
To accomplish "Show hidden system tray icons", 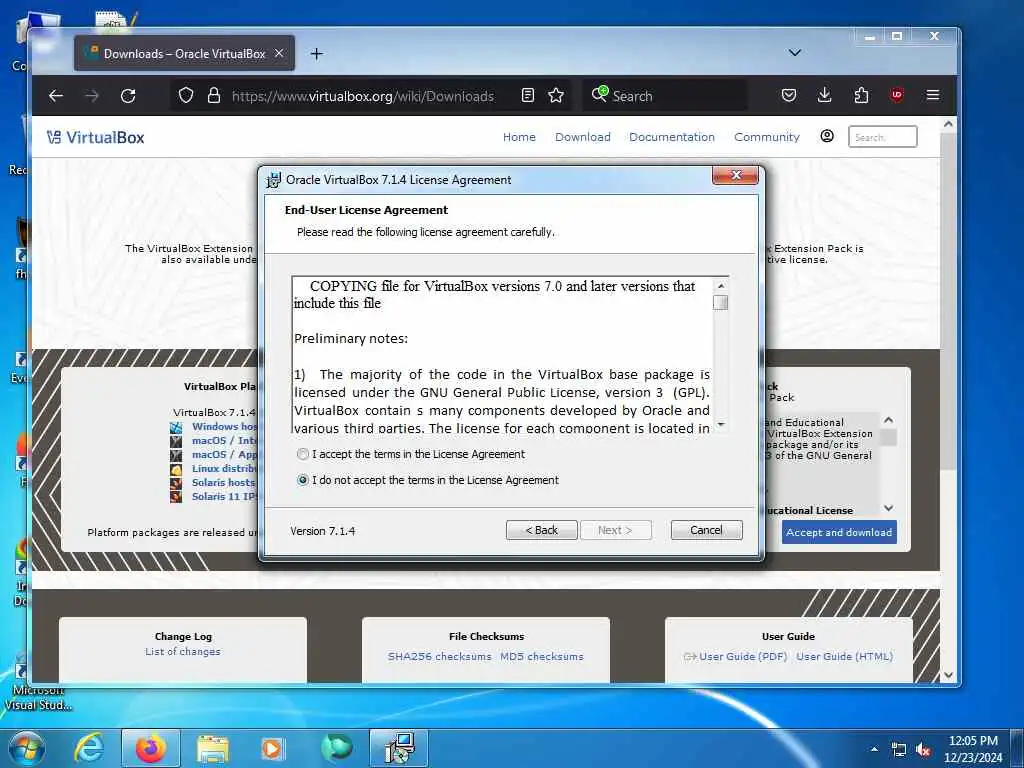I will point(874,748).
